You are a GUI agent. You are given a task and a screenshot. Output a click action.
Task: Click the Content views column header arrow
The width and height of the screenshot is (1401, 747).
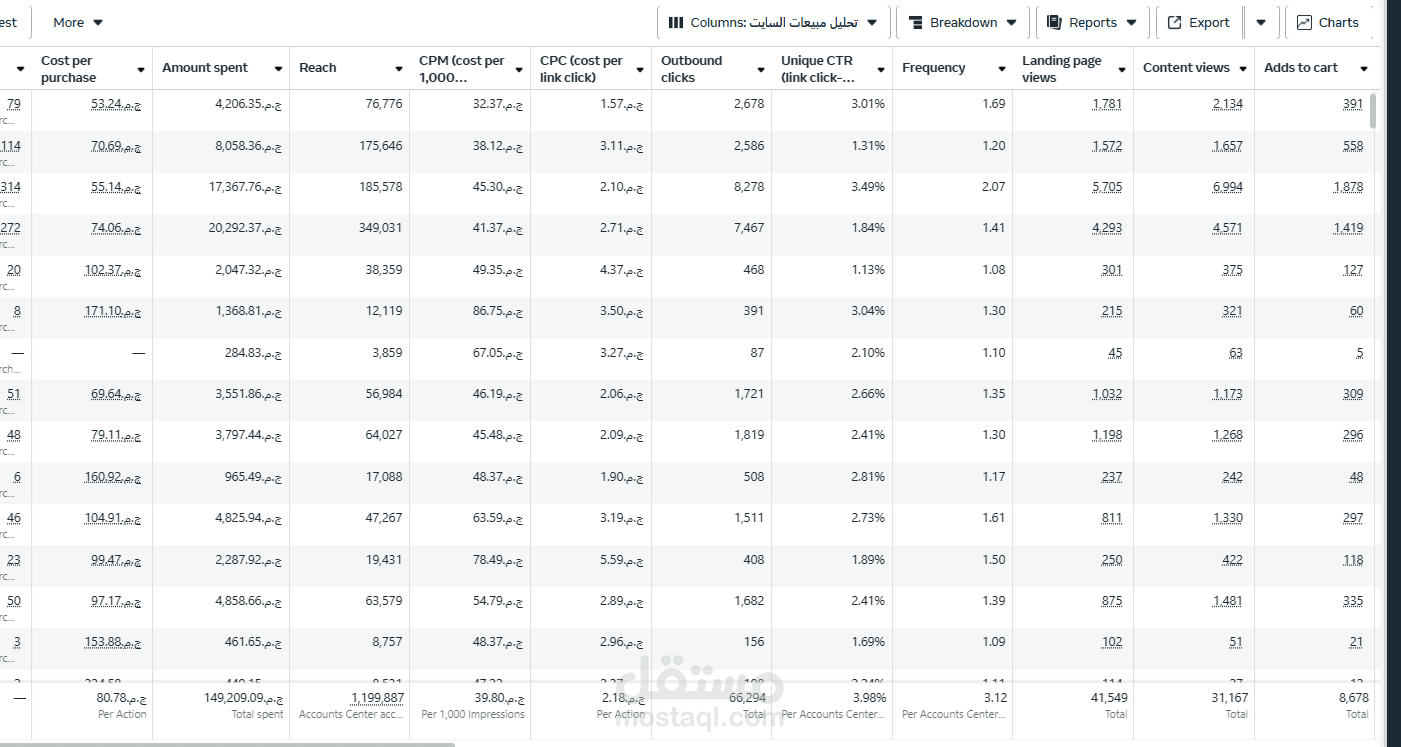click(1243, 69)
